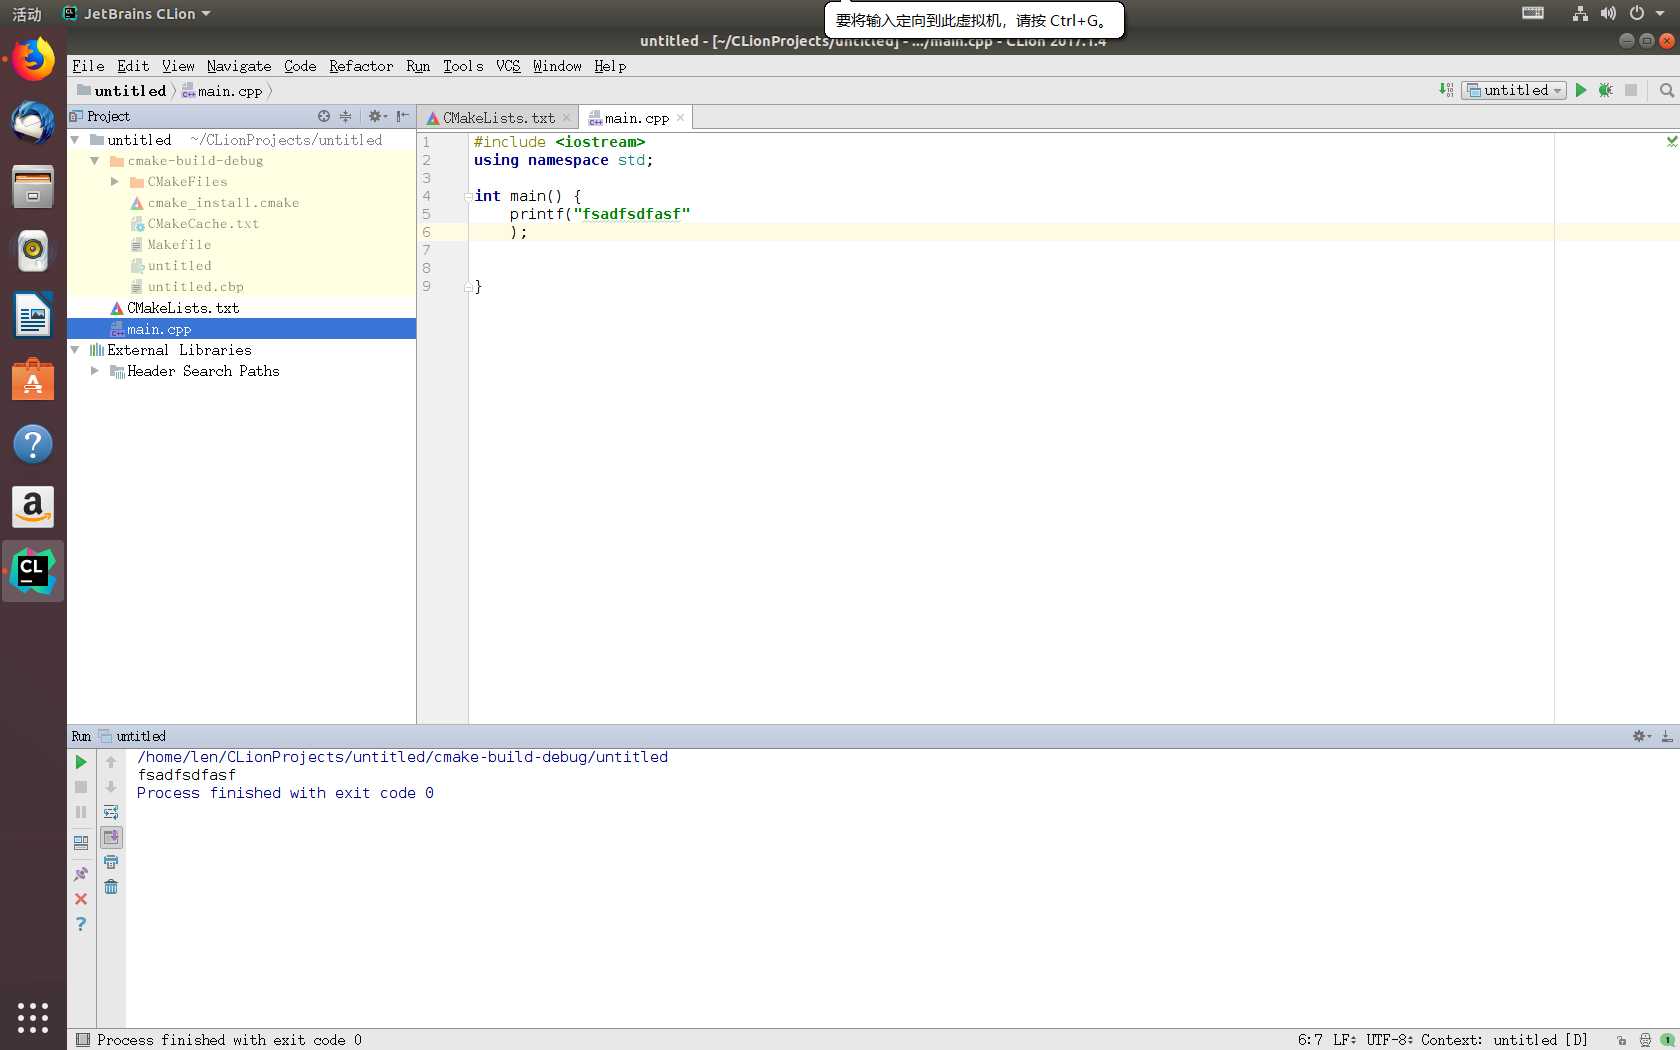
Task: Click the executable path link in console
Action: coord(402,757)
